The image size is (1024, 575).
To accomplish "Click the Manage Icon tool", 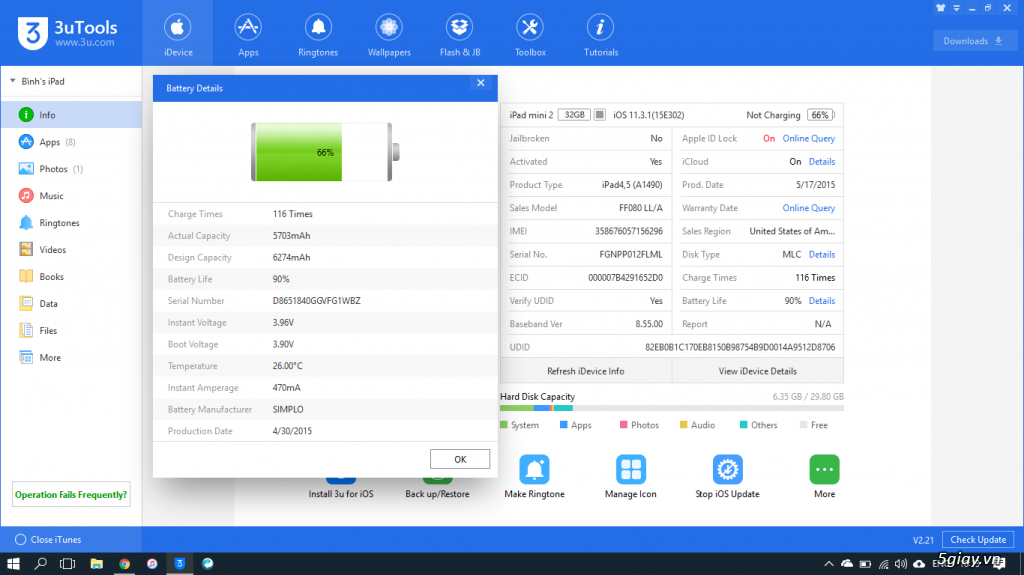I will [631, 469].
